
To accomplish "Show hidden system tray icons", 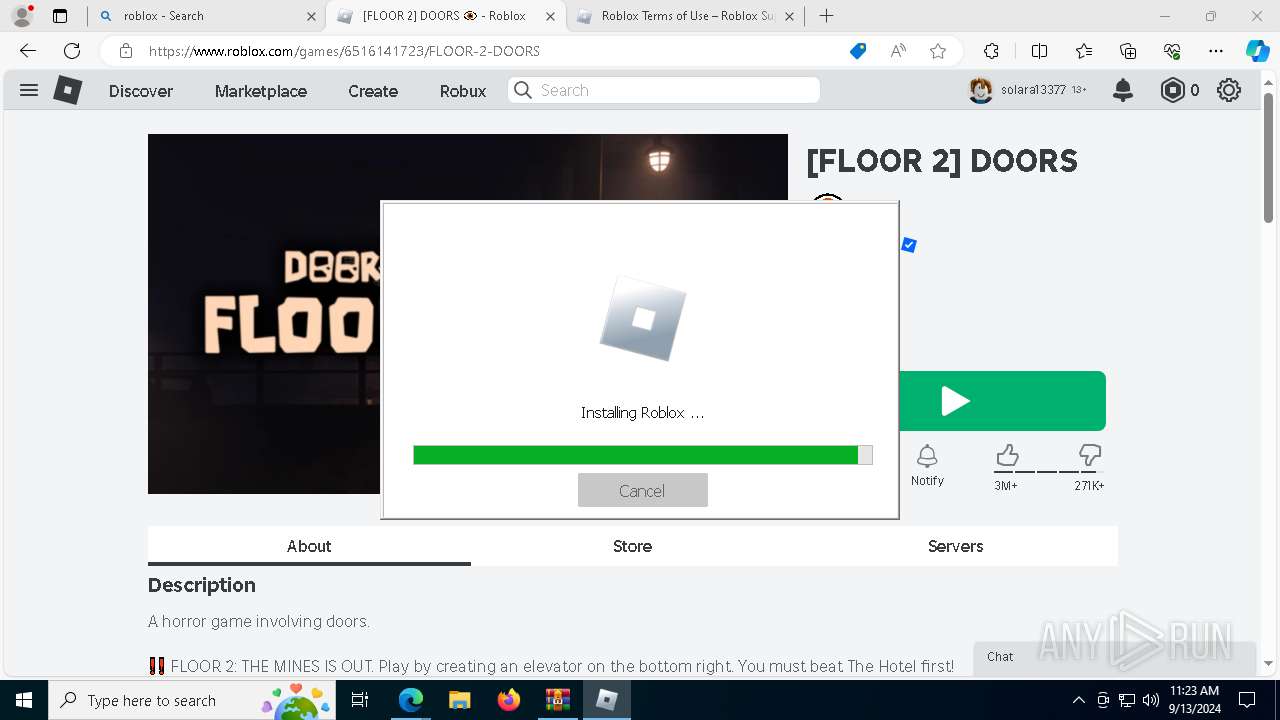I will click(x=1078, y=700).
